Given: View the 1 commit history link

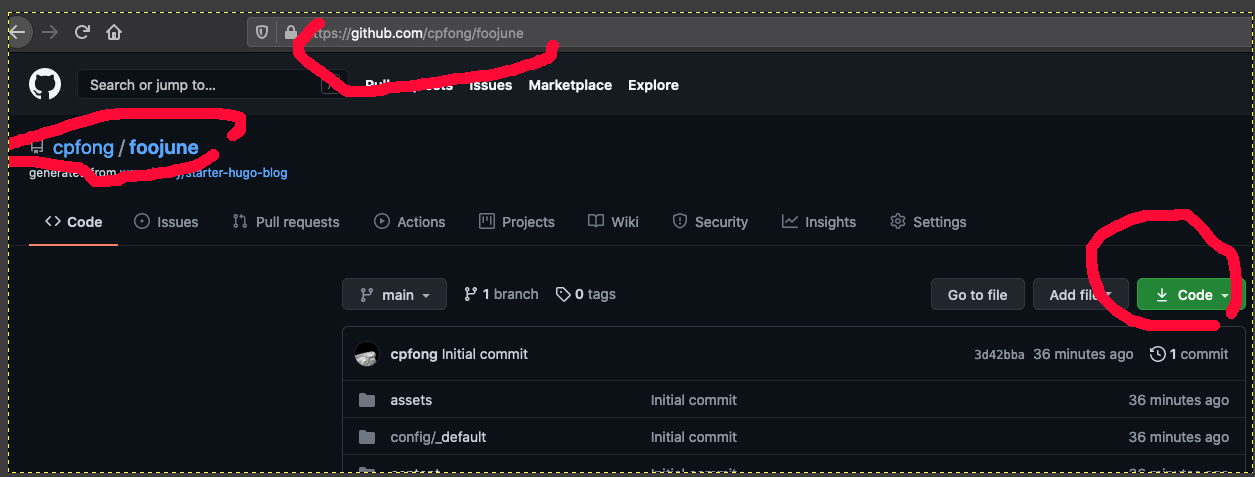Looking at the screenshot, I should tap(1189, 354).
